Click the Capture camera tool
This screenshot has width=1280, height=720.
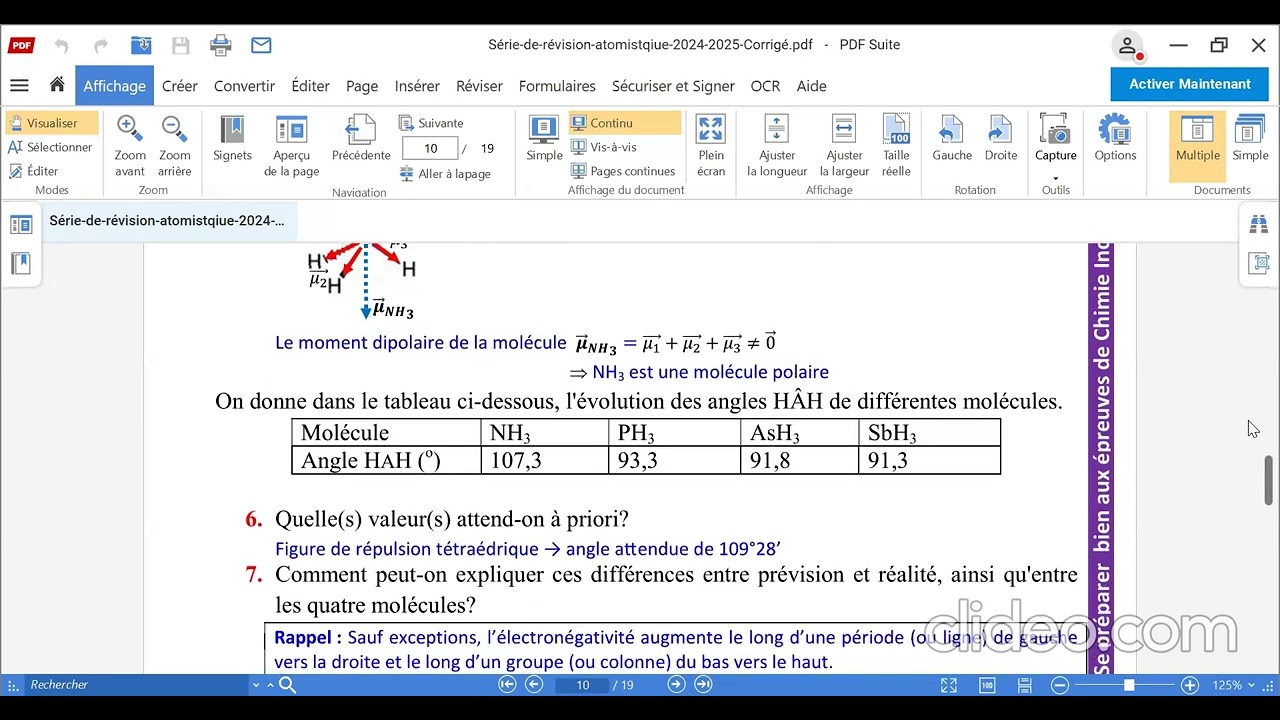click(x=1055, y=137)
